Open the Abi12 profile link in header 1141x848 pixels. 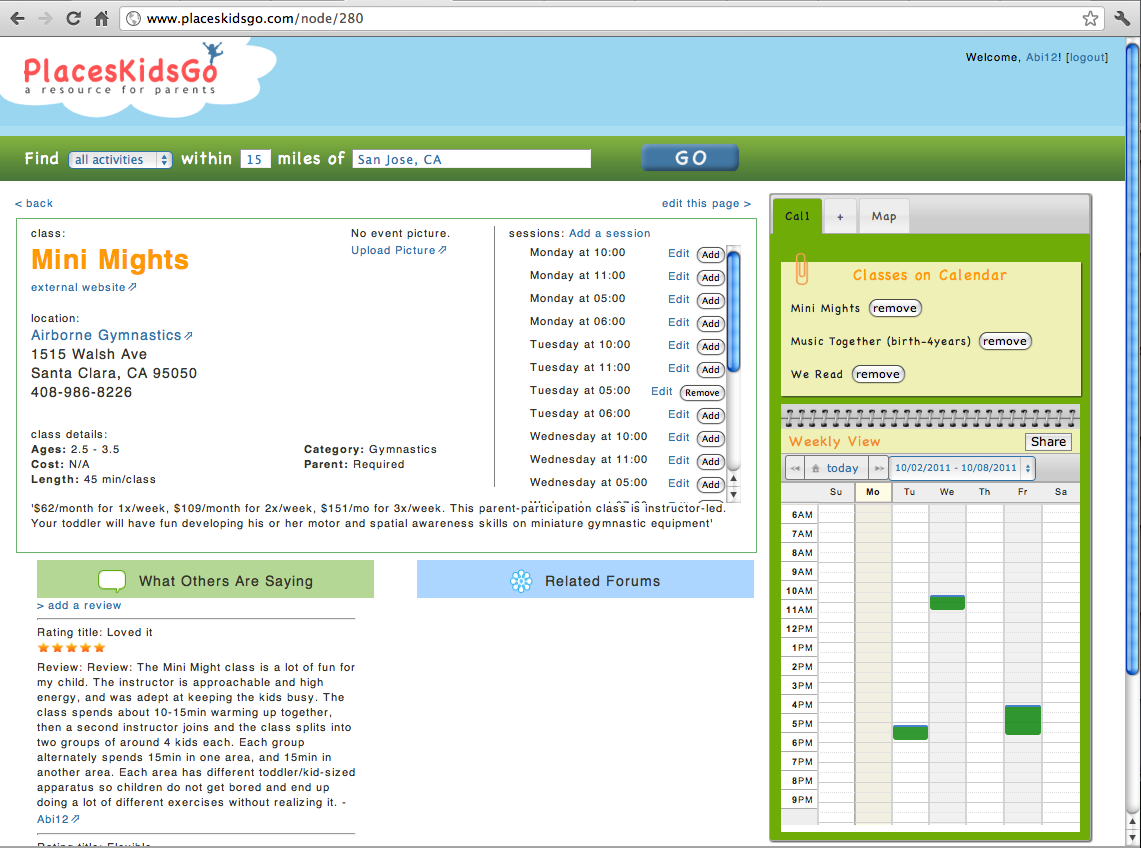click(1042, 58)
